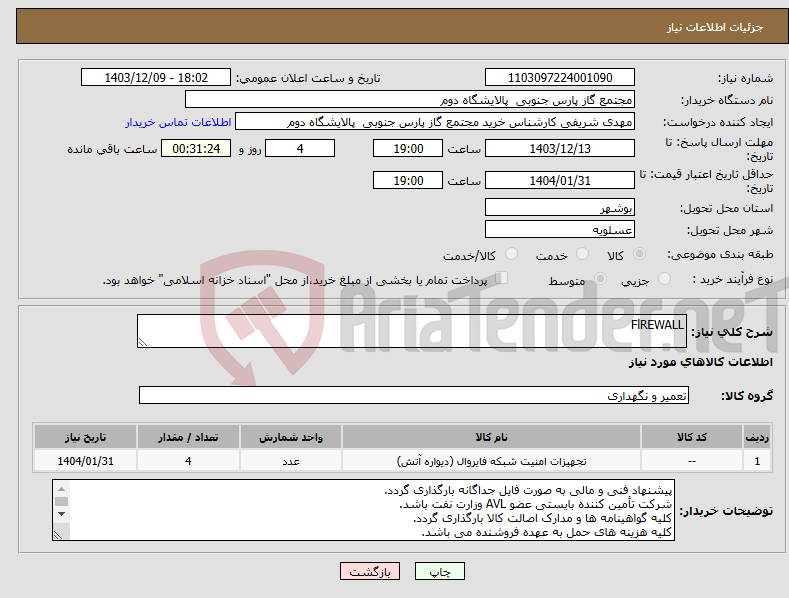Click the delivery province field بوشهر
Screen dimensions: 789x598
[560, 207]
